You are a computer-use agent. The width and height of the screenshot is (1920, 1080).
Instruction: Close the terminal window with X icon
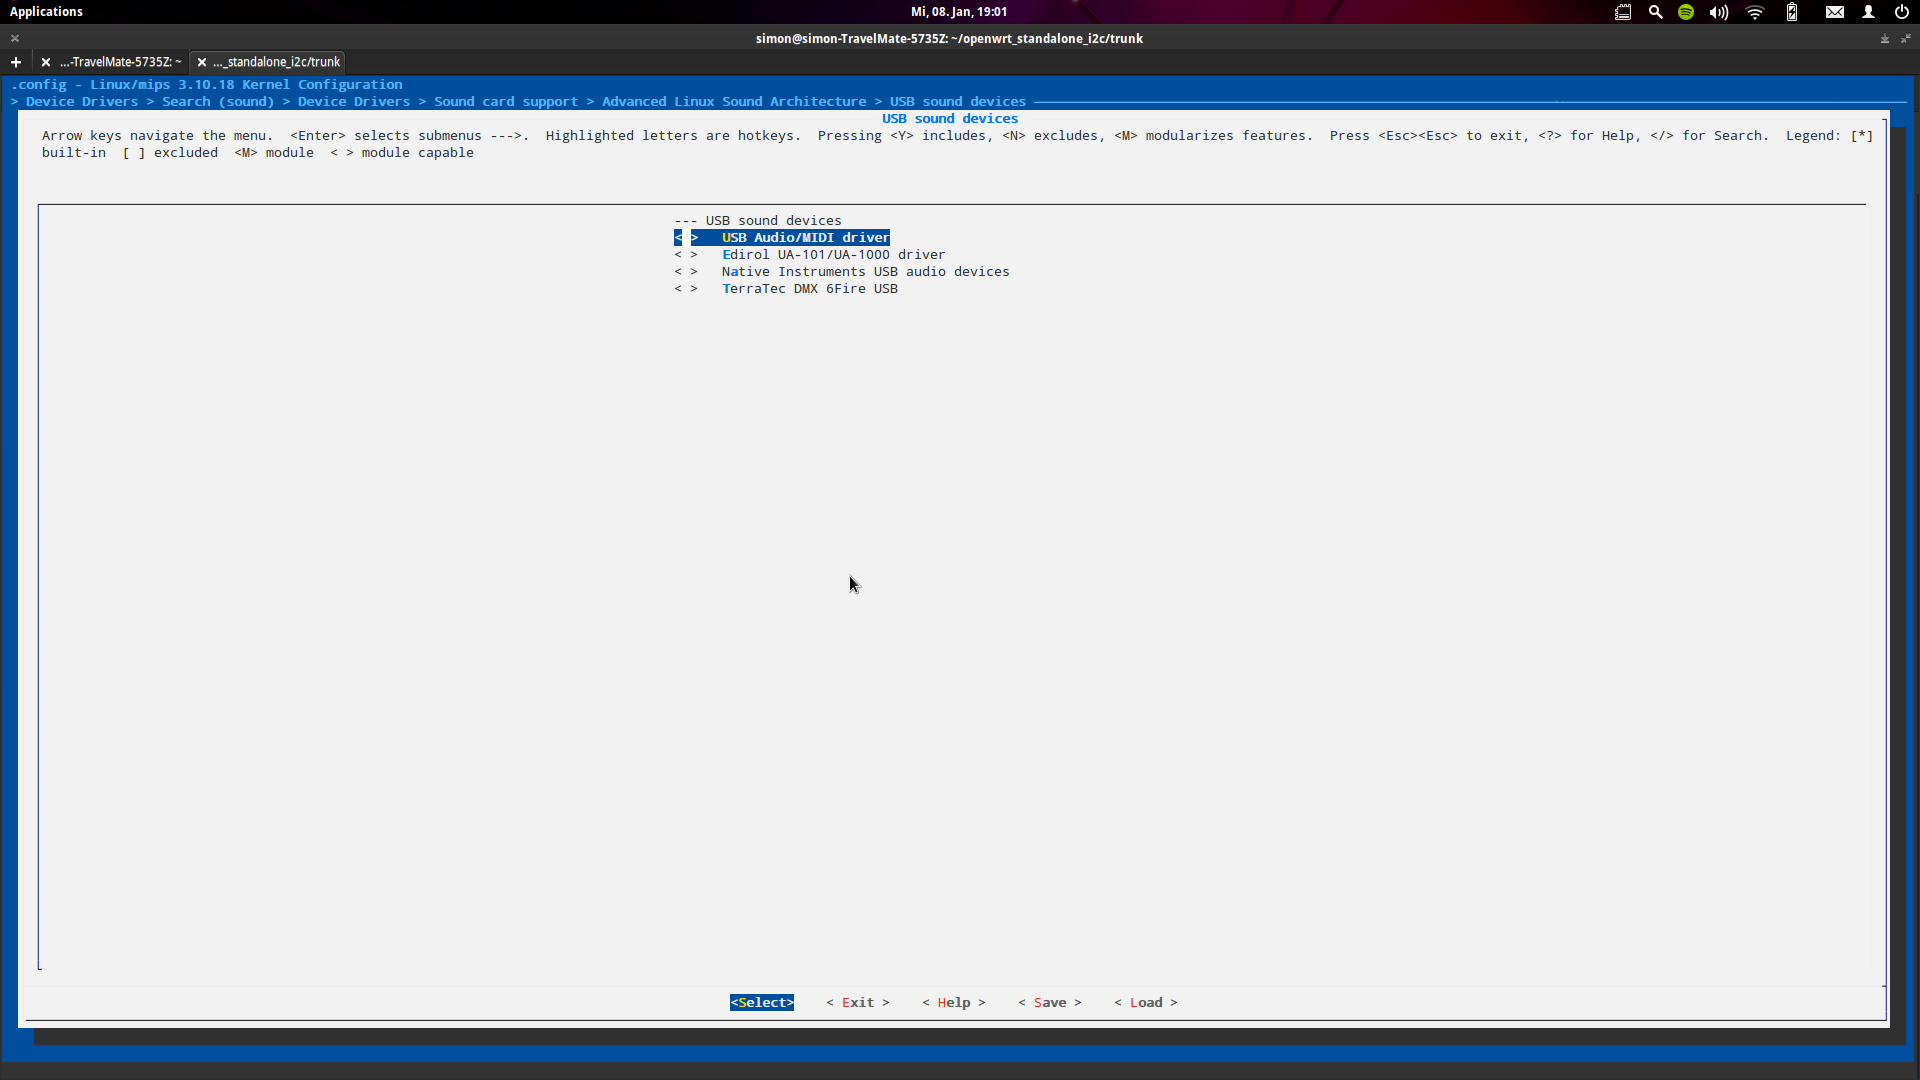(15, 38)
